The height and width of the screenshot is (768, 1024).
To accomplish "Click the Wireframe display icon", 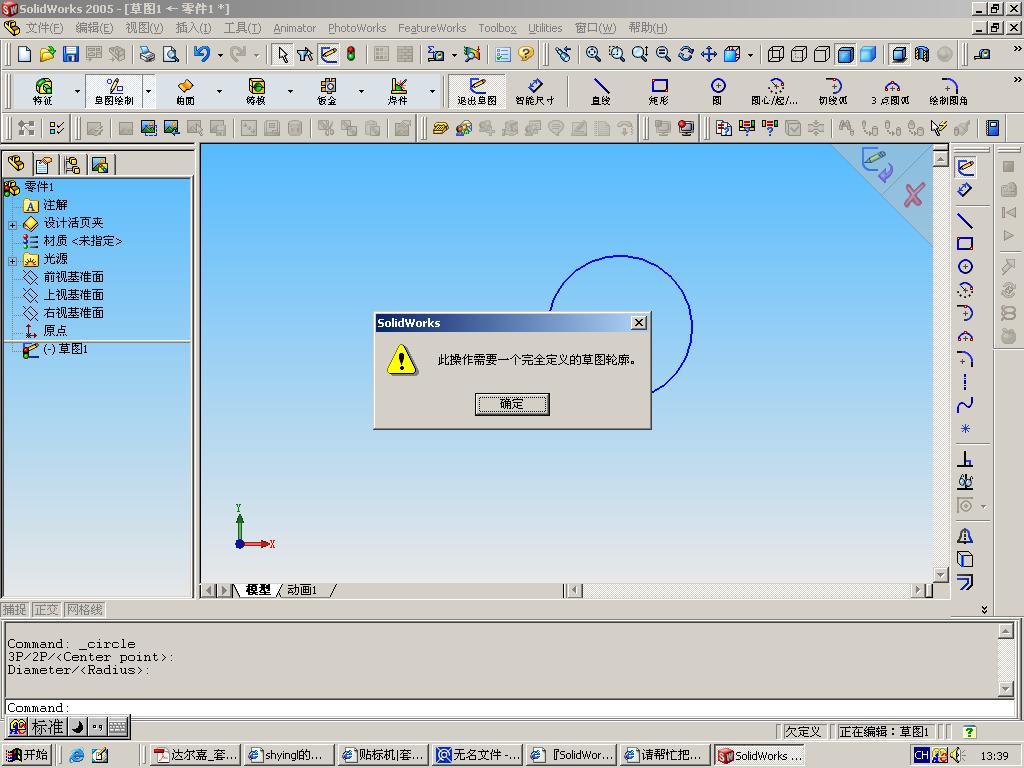I will point(775,54).
